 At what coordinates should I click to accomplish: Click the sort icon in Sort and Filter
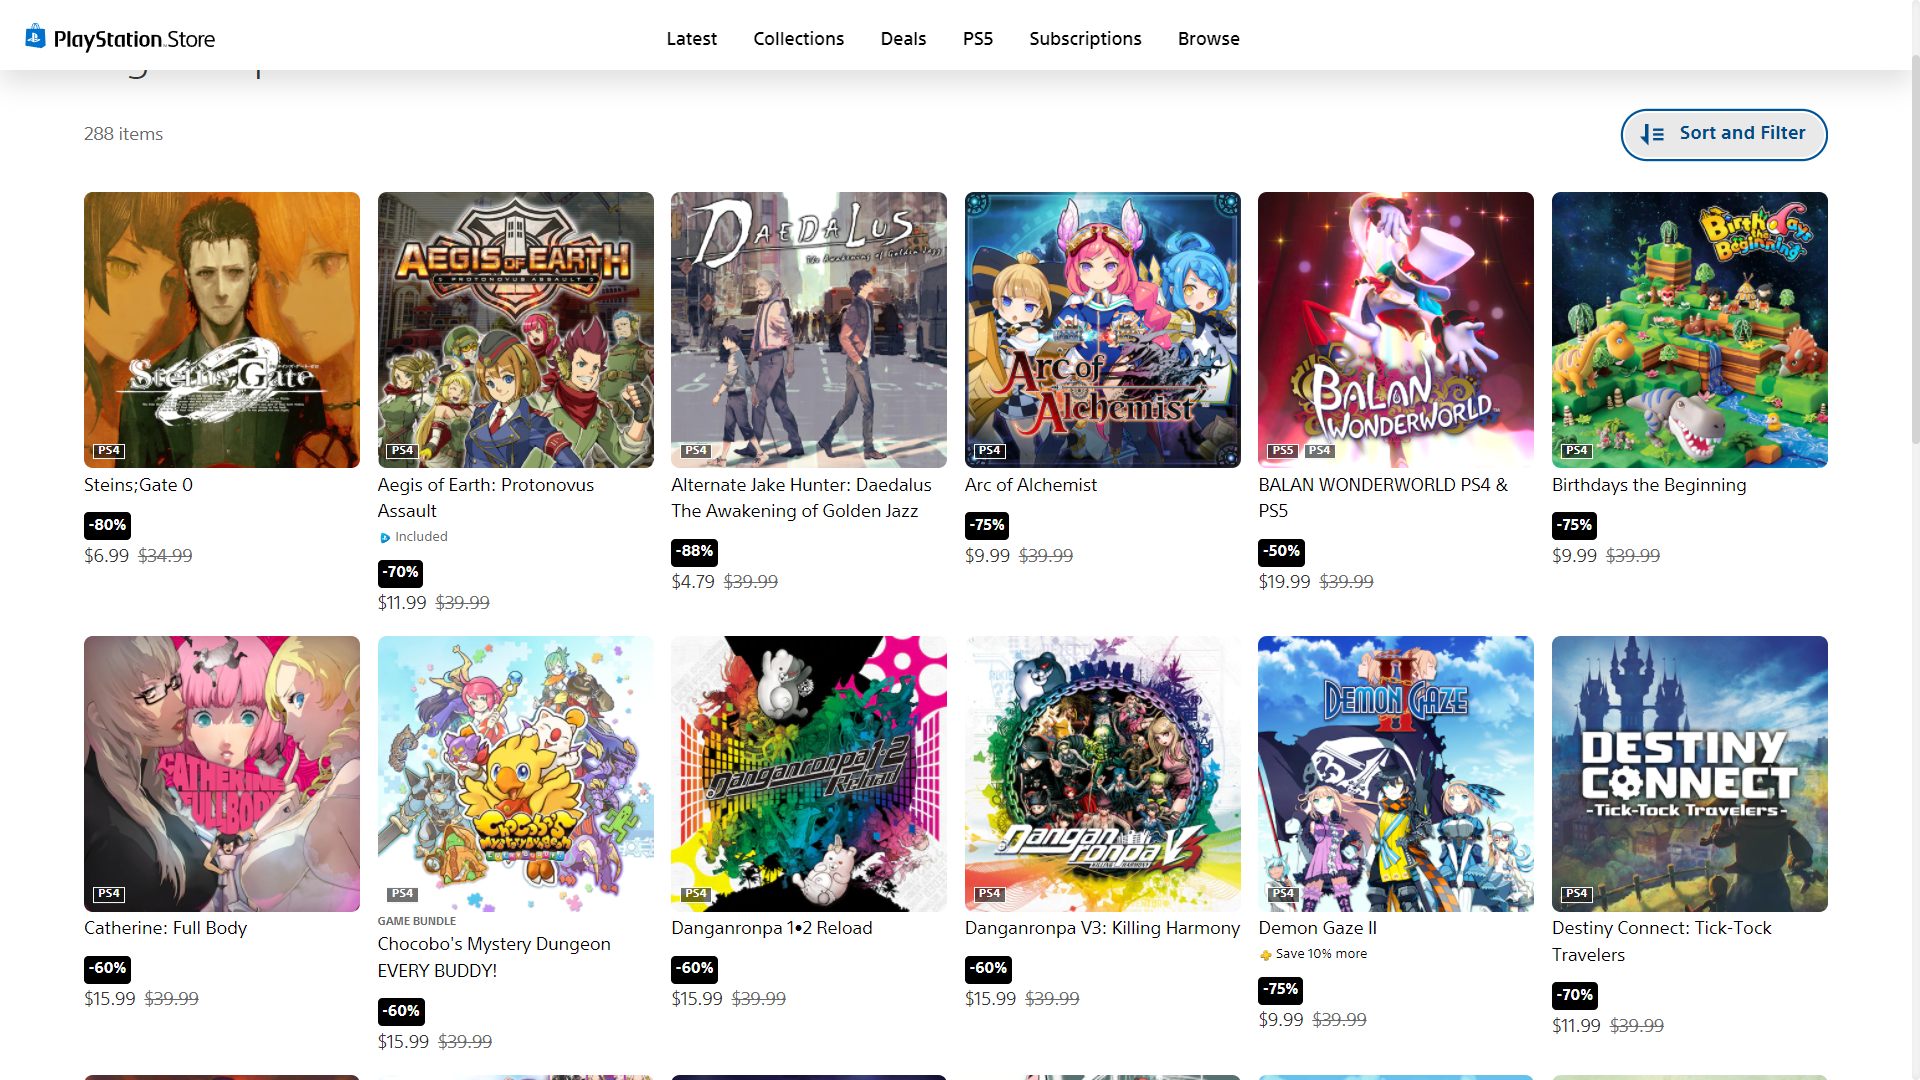[1652, 134]
